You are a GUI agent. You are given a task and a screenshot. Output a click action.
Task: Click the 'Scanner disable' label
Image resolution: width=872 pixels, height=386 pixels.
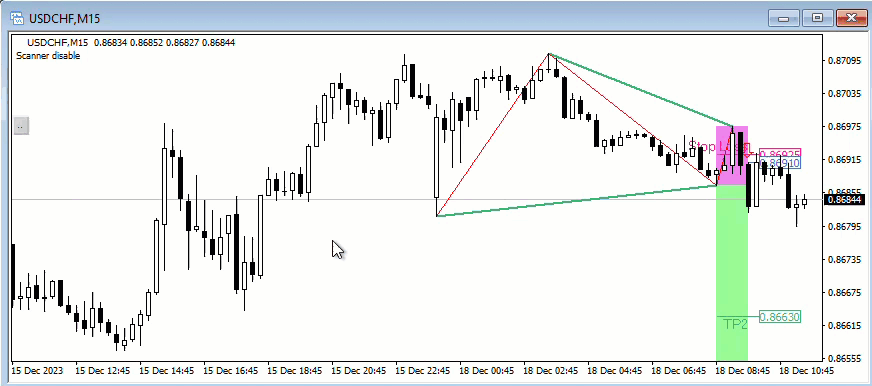[48, 56]
